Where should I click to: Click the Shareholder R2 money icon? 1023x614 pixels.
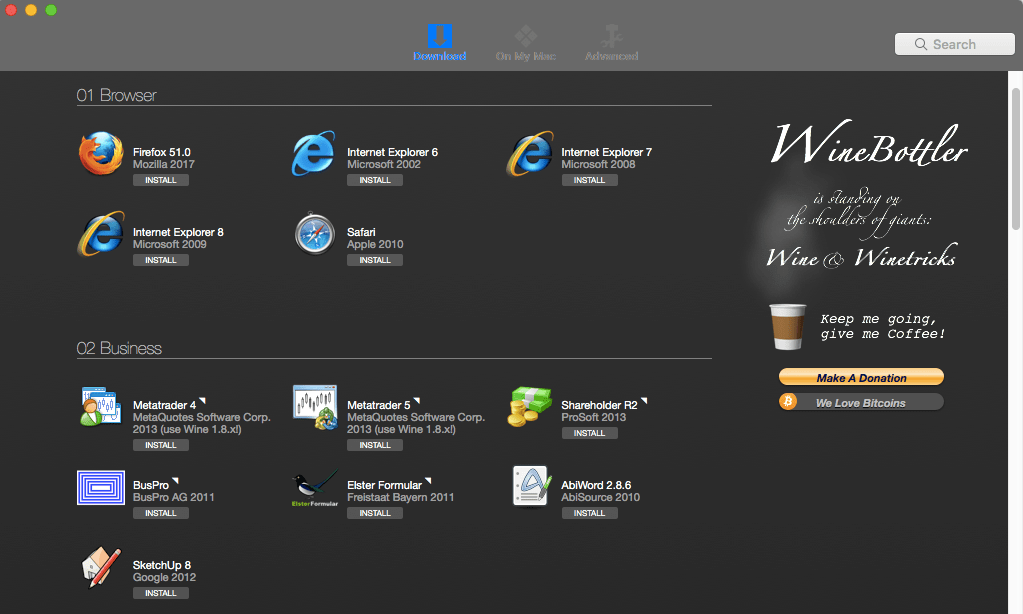click(x=529, y=407)
